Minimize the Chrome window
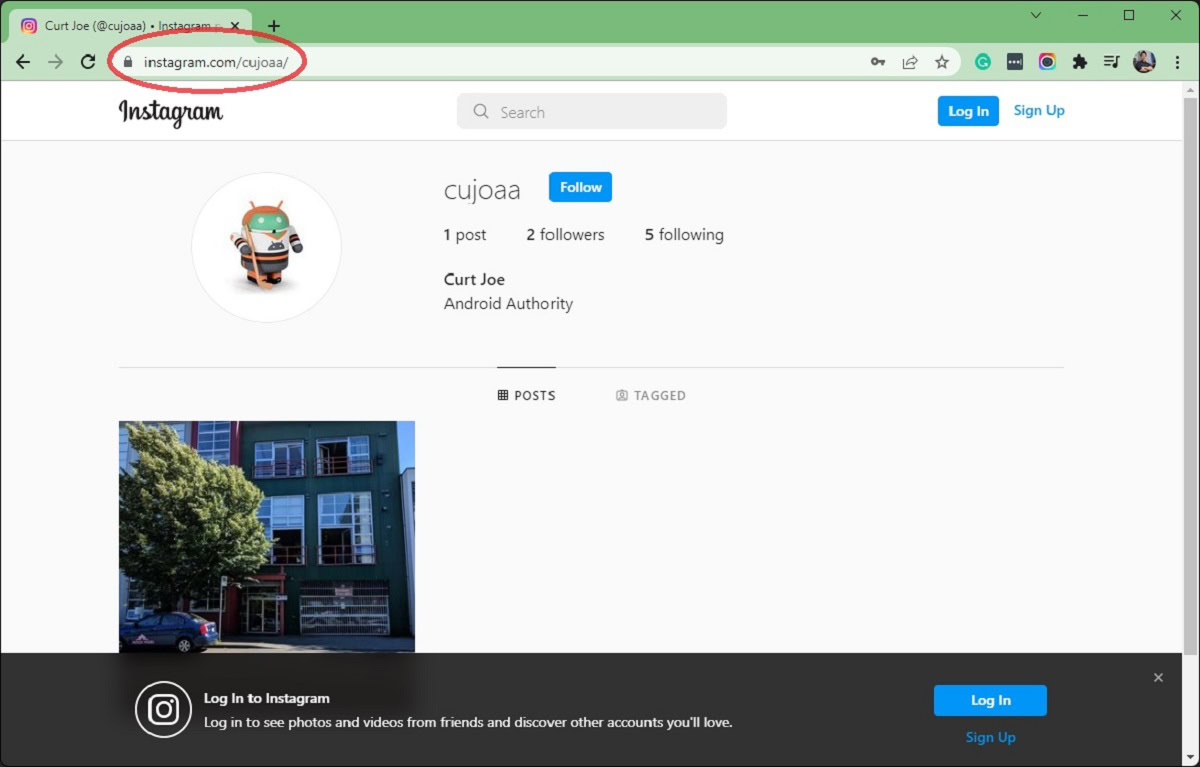The image size is (1200, 767). coord(1082,15)
